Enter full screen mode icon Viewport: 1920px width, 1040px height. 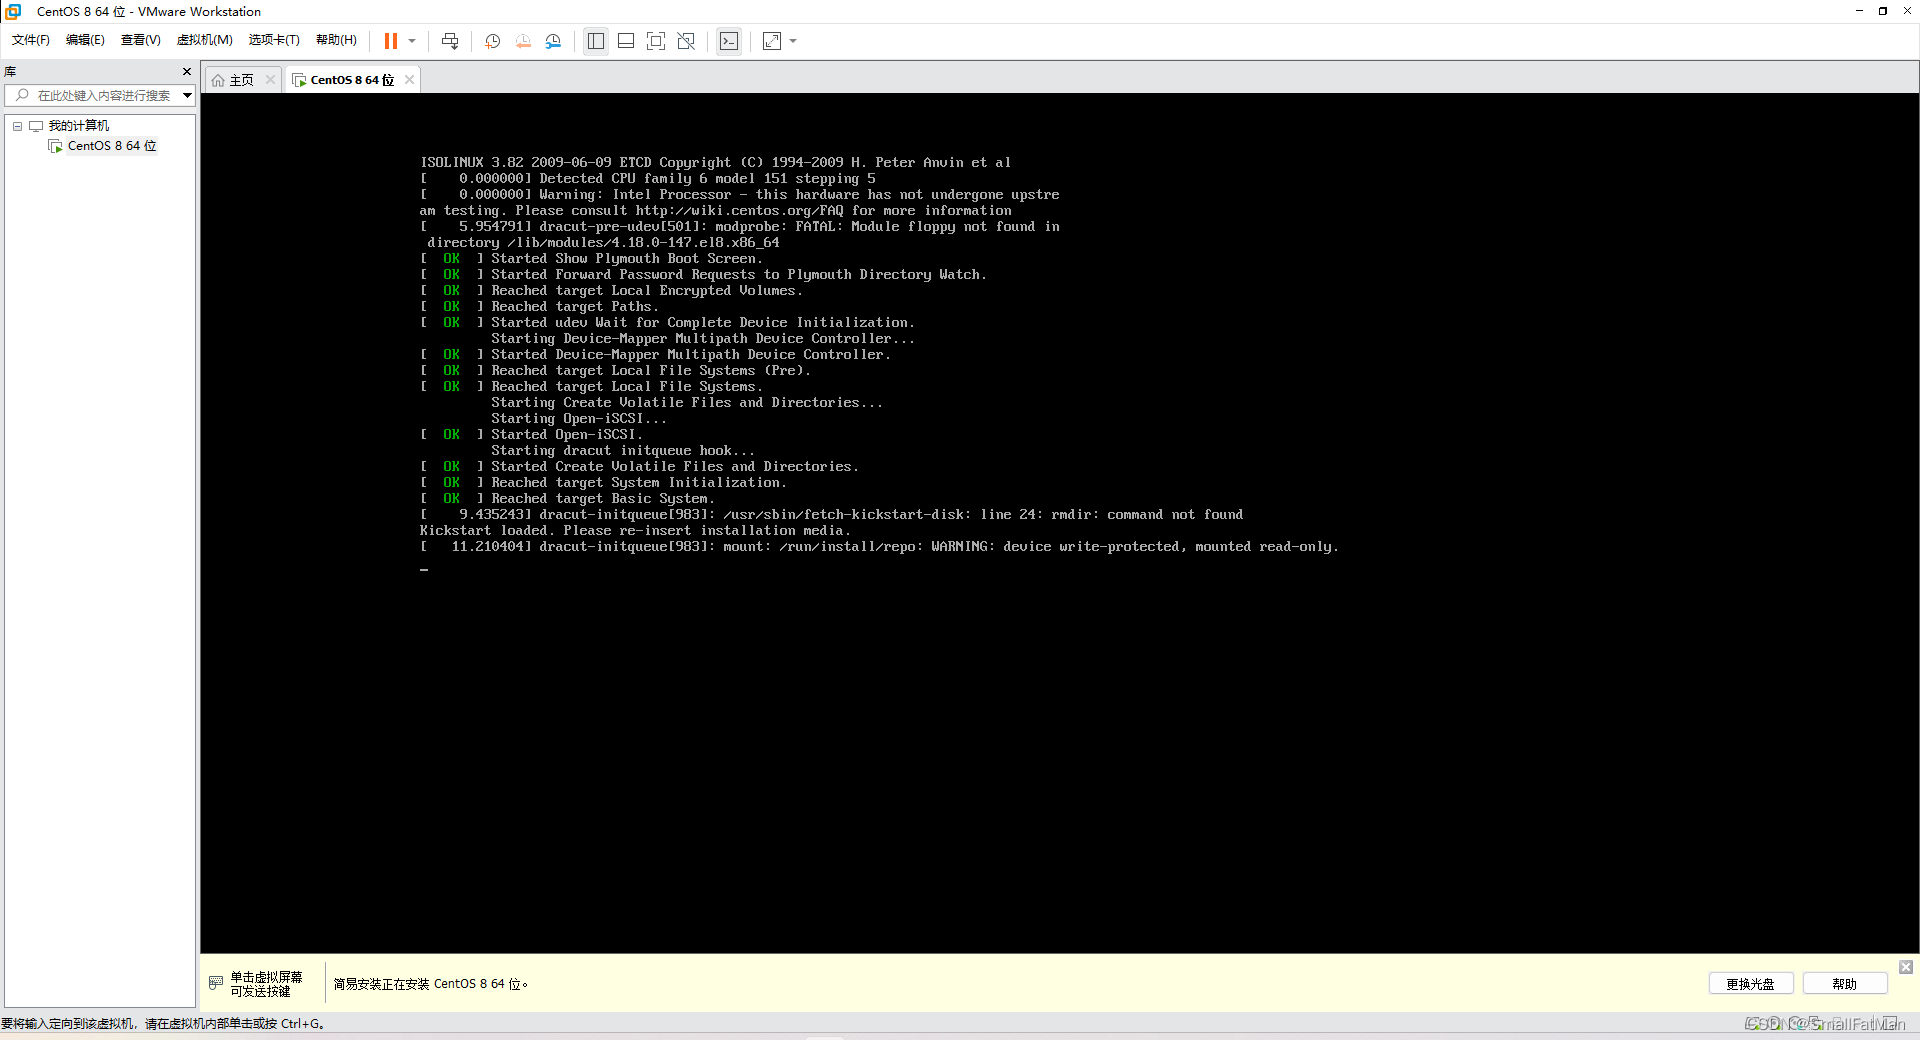[656, 41]
